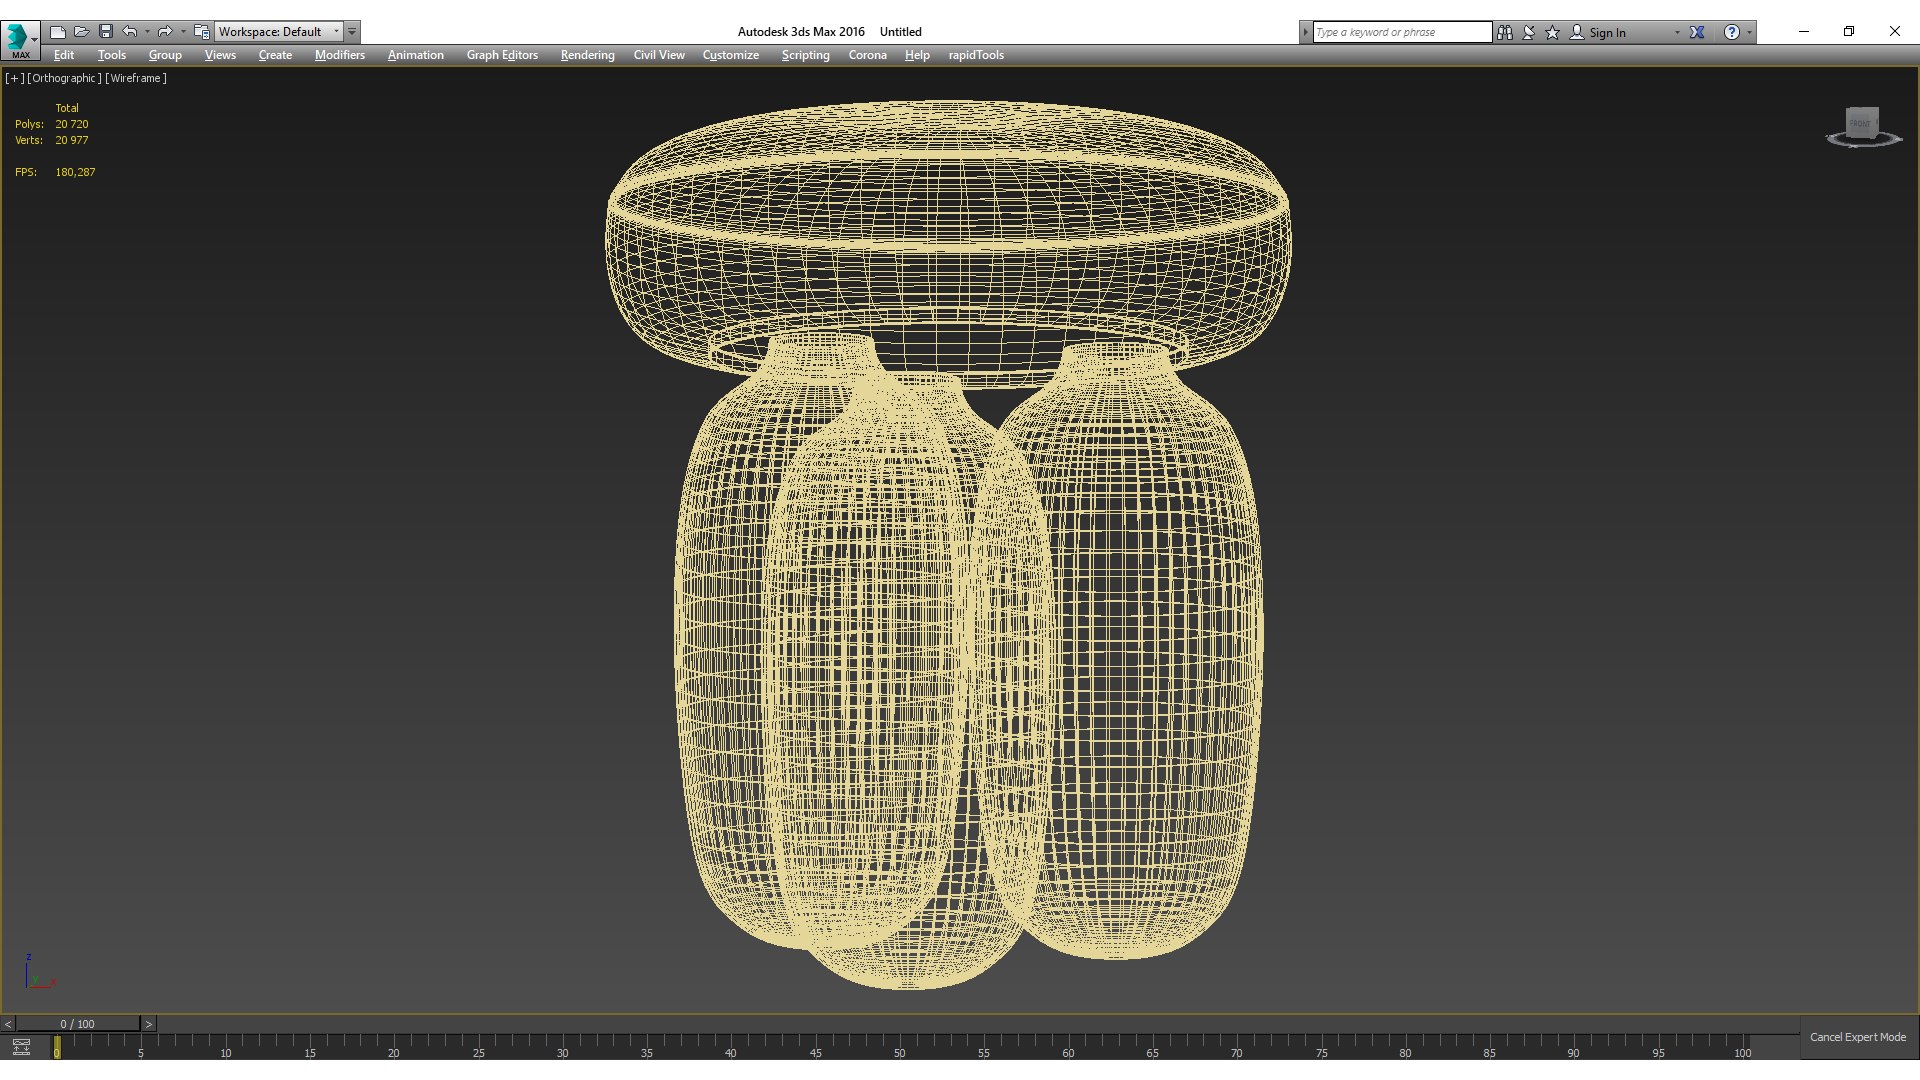This screenshot has width=1920, height=1080.
Task: Expand the Help dropdown arrow
Action: (1749, 32)
